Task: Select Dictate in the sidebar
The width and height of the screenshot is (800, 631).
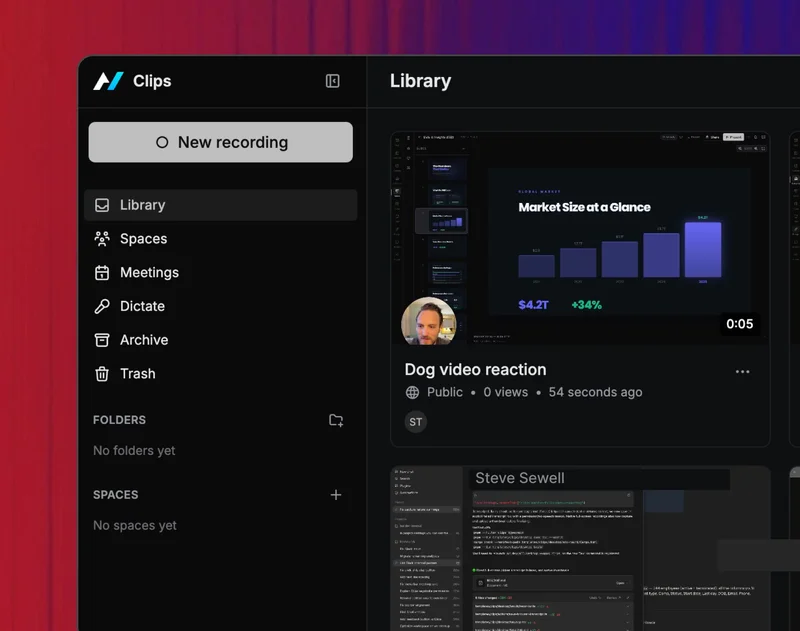Action: click(x=220, y=306)
